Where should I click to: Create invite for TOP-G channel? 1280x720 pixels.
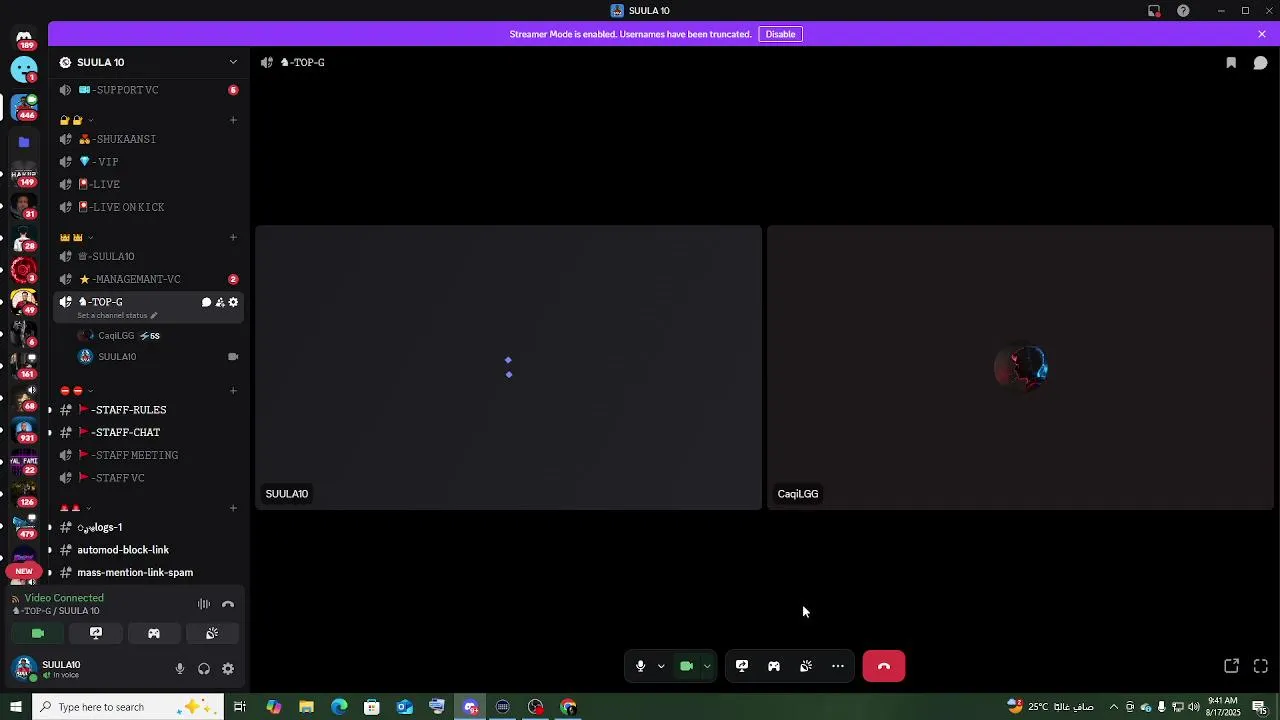click(220, 302)
